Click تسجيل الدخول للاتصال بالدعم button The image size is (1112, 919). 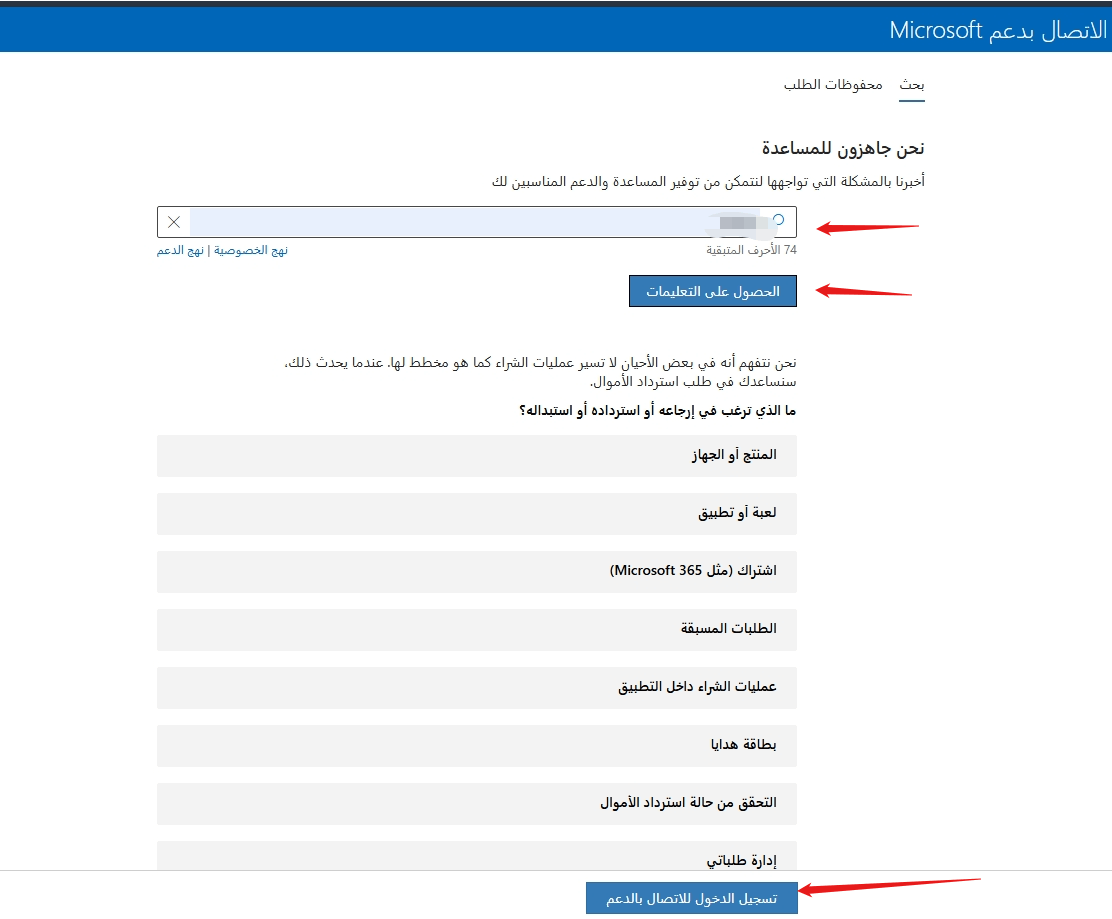691,898
